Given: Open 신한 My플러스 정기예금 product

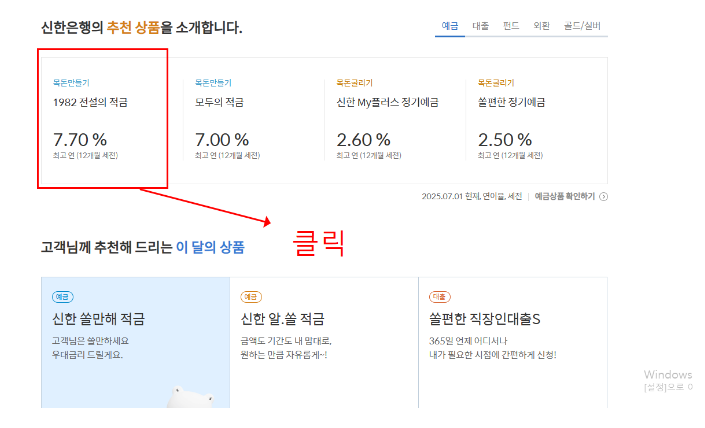Looking at the screenshot, I should coord(388,103).
